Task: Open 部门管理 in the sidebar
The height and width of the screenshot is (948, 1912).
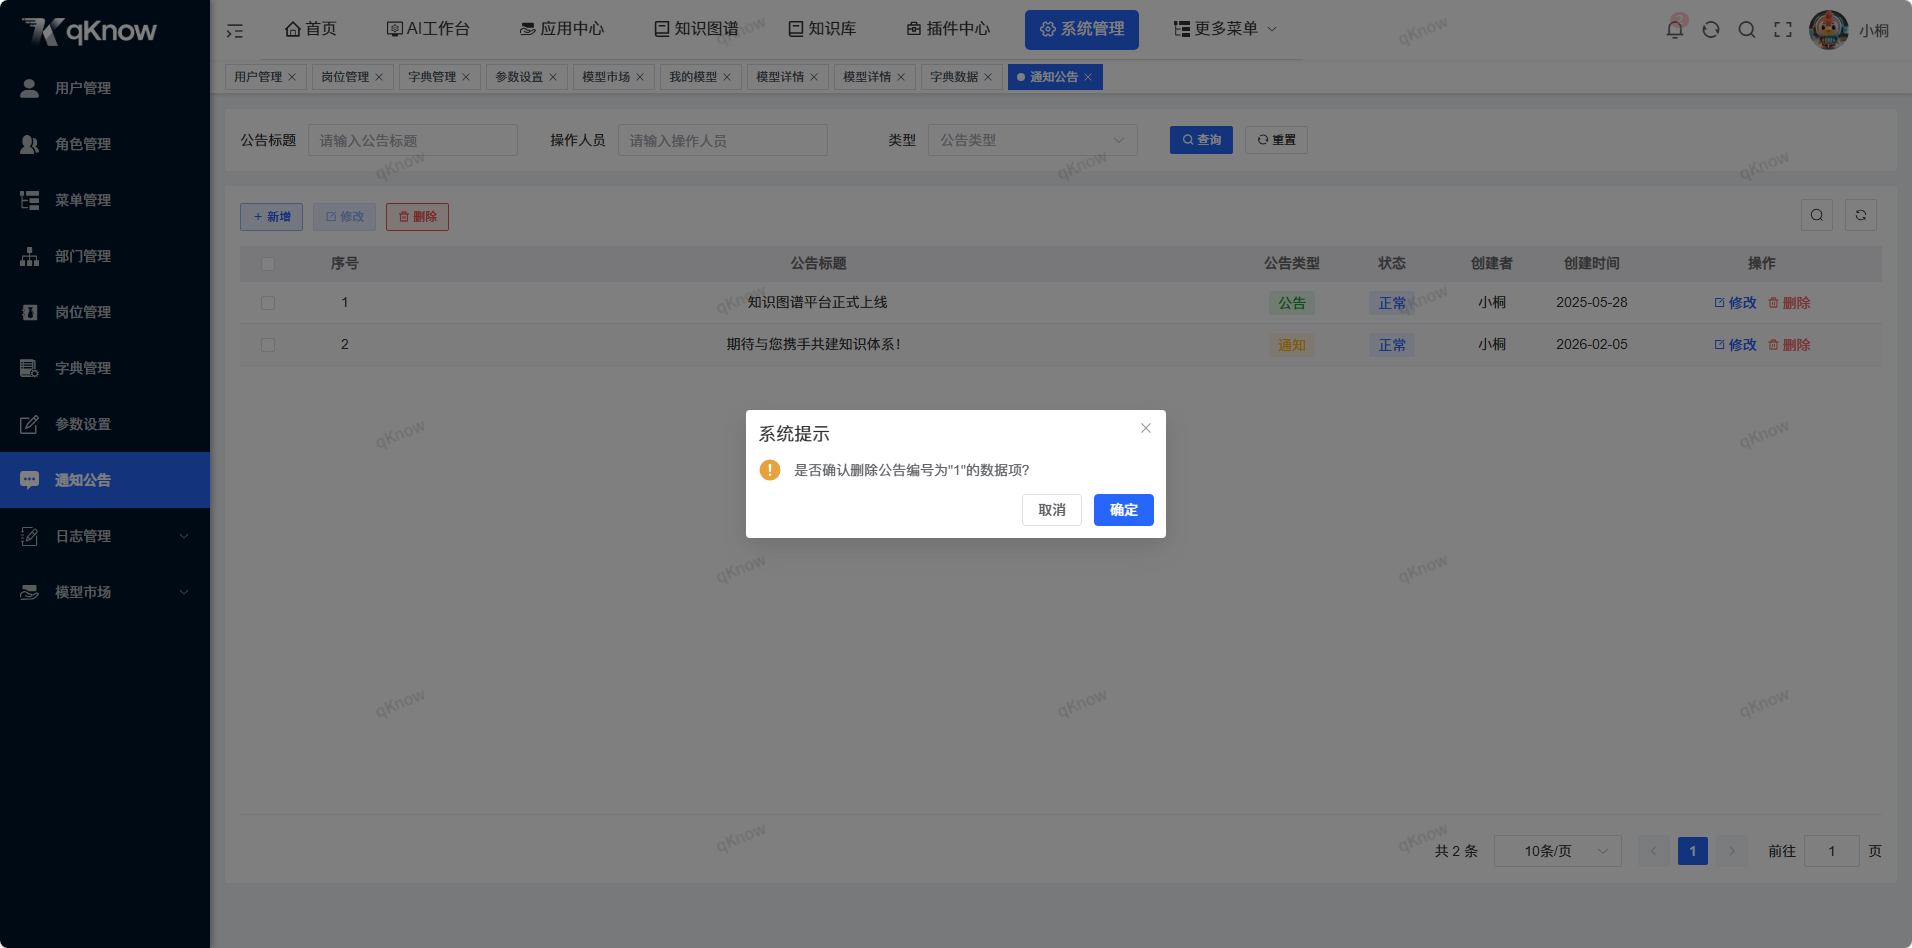Action: pos(105,256)
